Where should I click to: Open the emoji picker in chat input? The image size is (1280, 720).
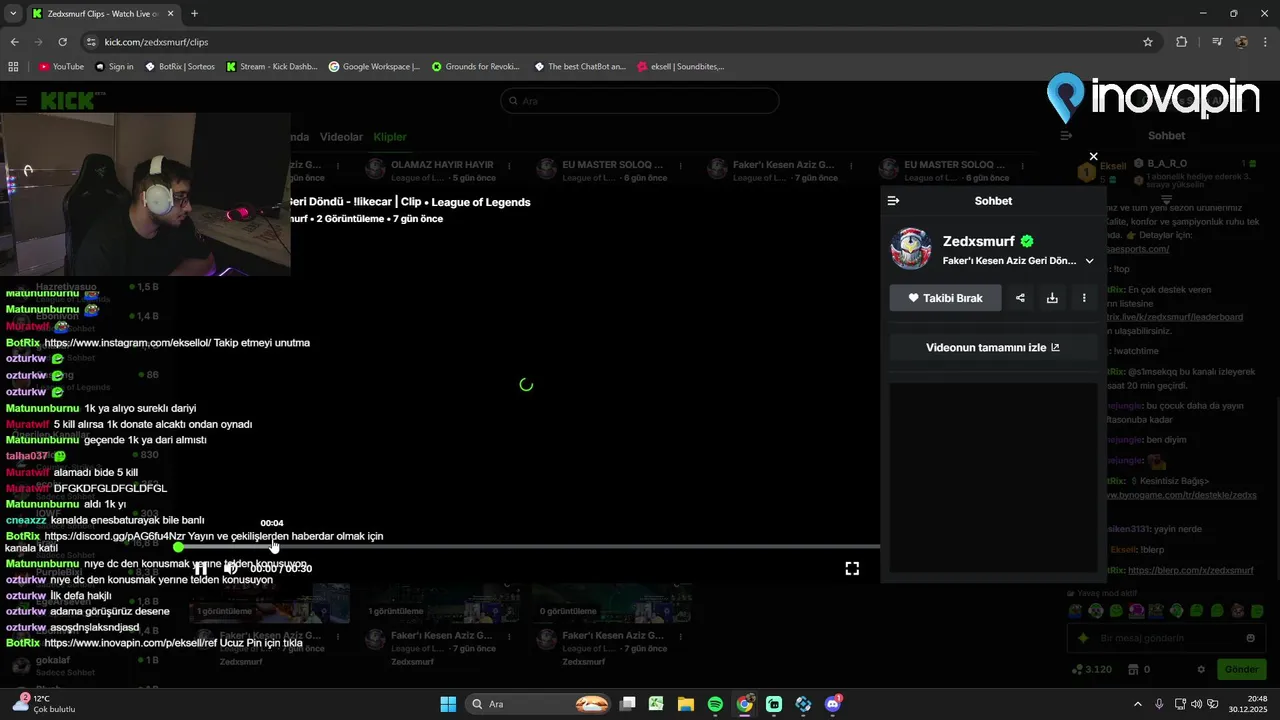click(1250, 638)
